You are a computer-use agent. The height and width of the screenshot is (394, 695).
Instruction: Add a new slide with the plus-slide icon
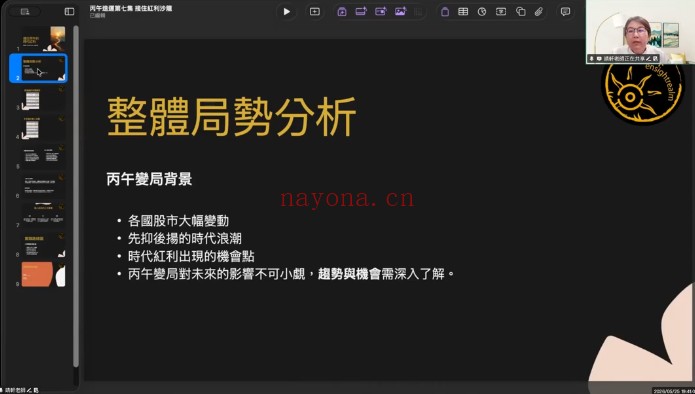(x=315, y=12)
